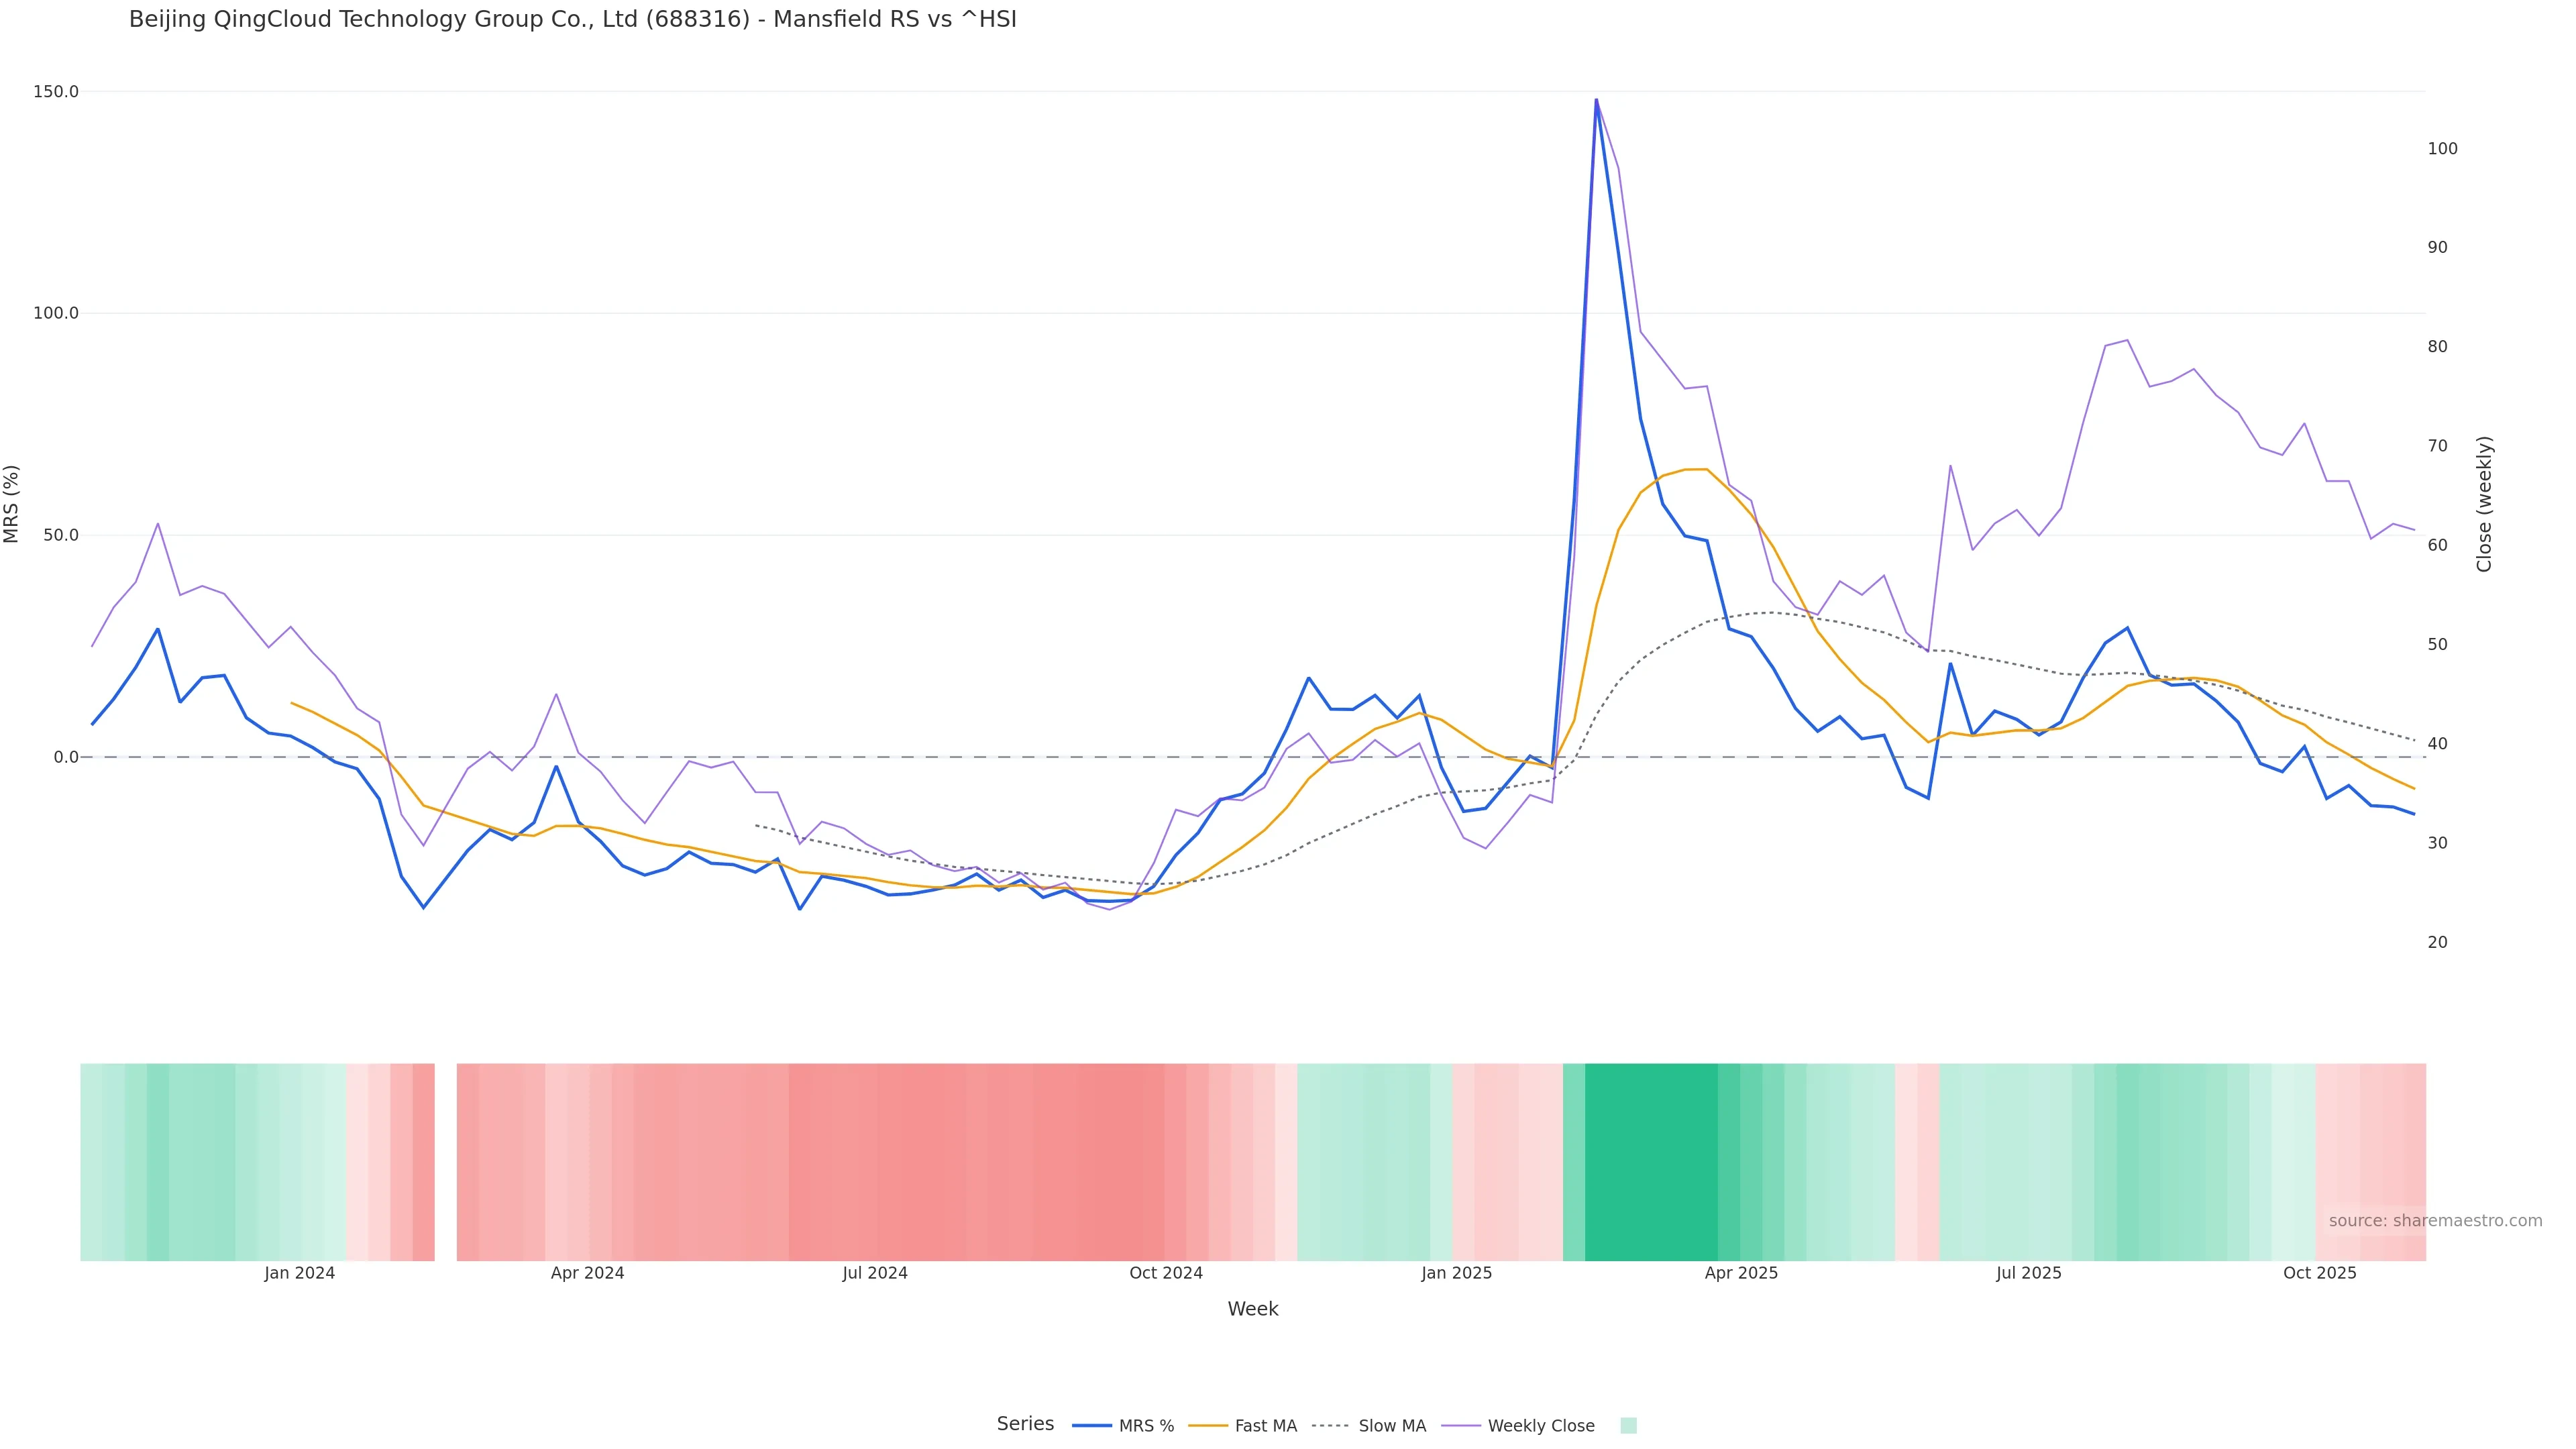This screenshot has width=2576, height=1449.
Task: Click the green heatmap legend swatch
Action: [x=1628, y=1426]
